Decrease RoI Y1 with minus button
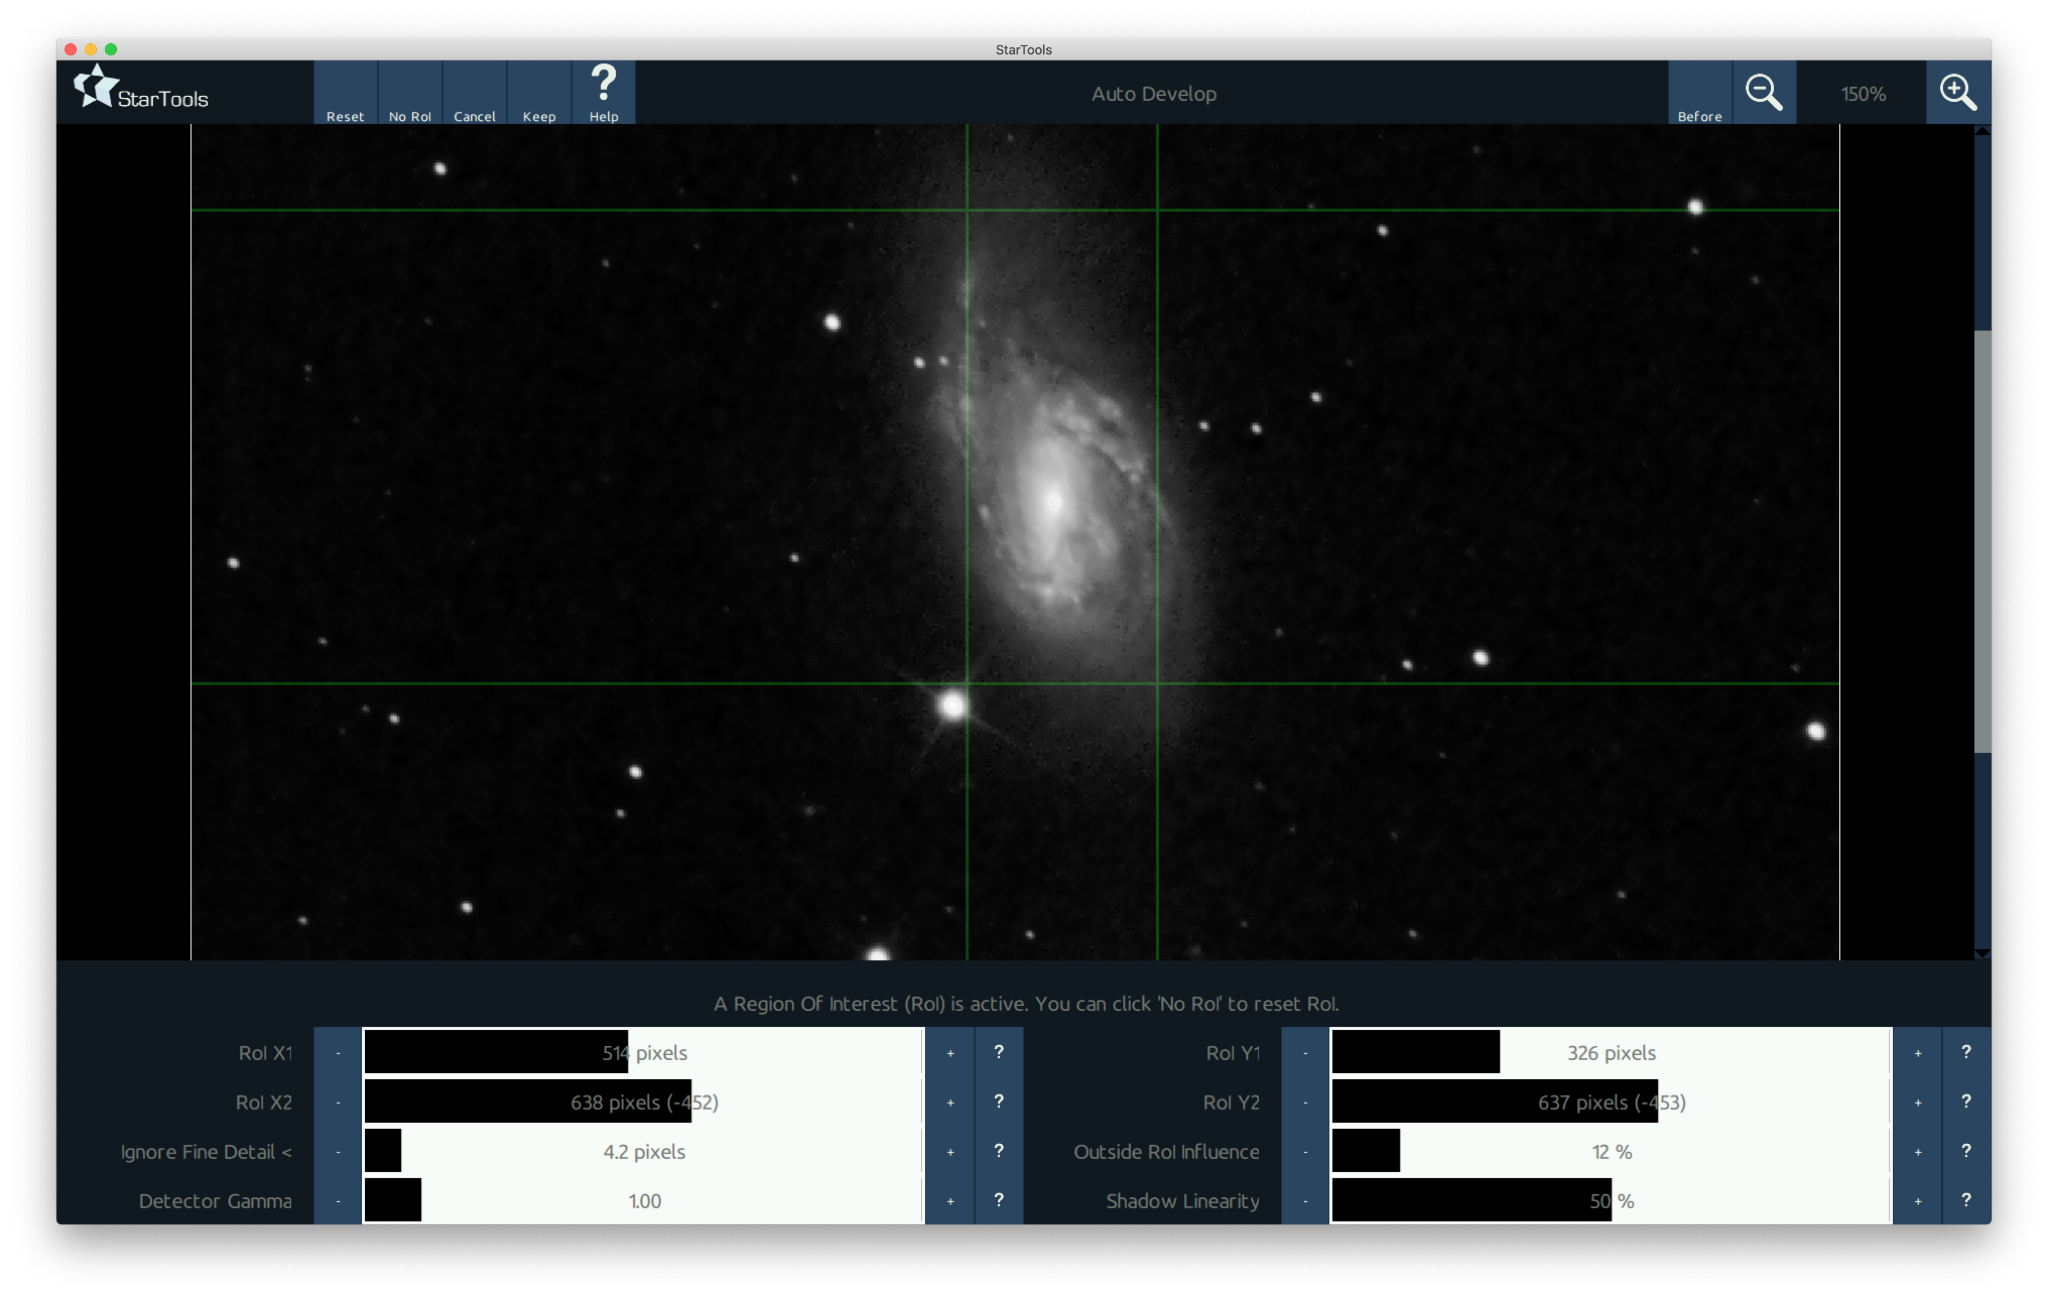 (x=1305, y=1053)
